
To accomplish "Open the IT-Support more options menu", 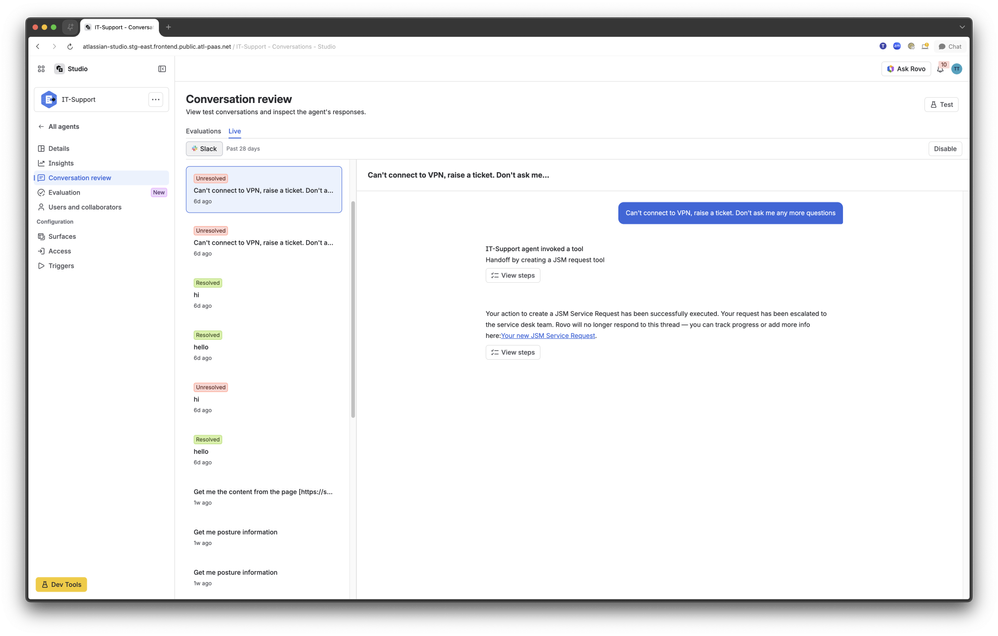I will tap(155, 99).
